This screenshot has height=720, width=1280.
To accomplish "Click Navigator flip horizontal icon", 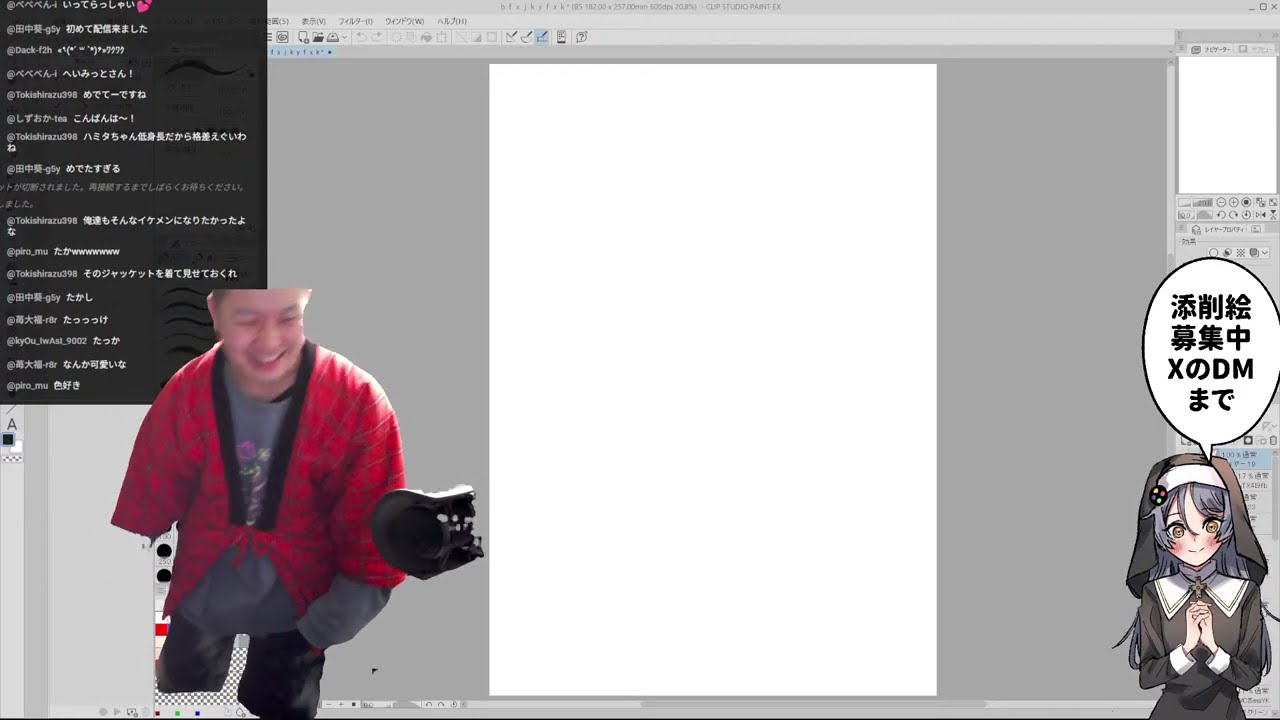I will pyautogui.click(x=1261, y=215).
